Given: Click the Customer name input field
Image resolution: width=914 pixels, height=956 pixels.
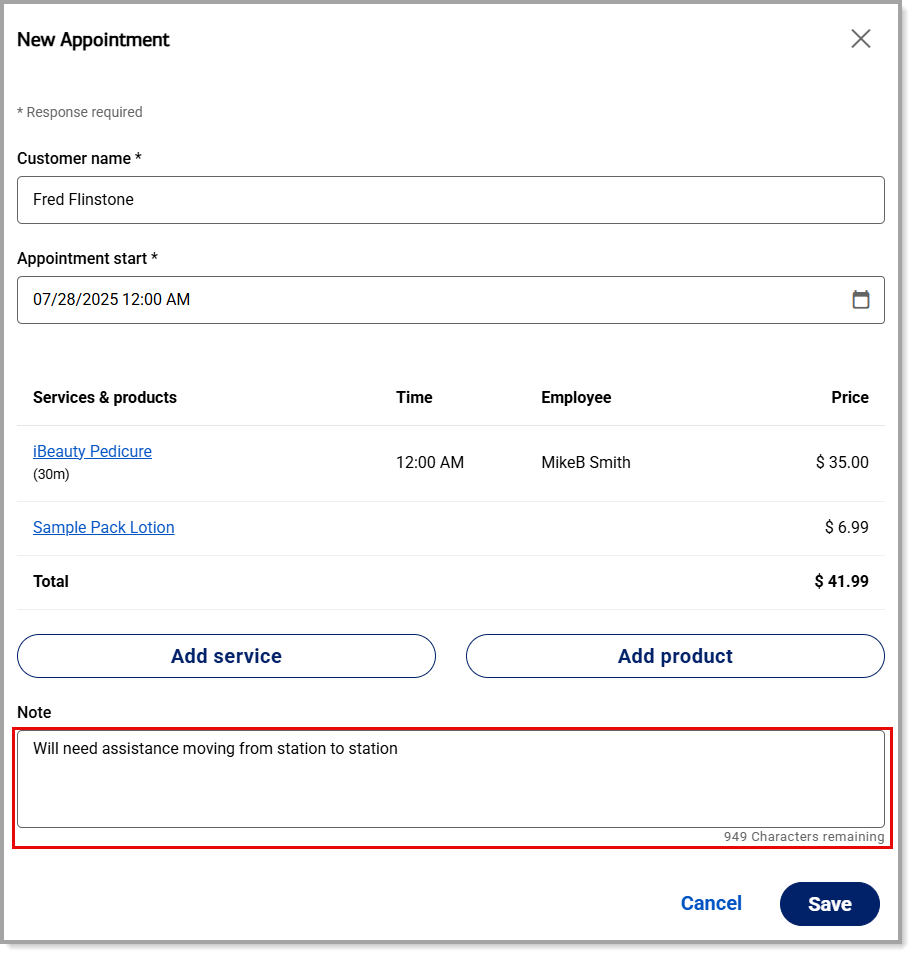Looking at the screenshot, I should click(451, 200).
